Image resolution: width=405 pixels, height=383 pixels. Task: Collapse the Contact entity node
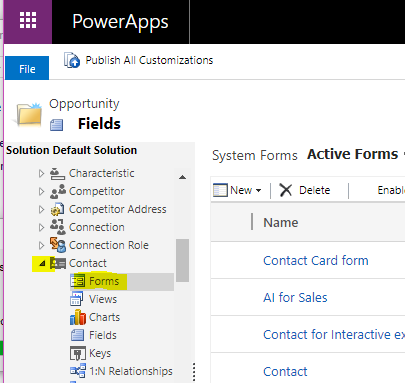click(x=42, y=263)
